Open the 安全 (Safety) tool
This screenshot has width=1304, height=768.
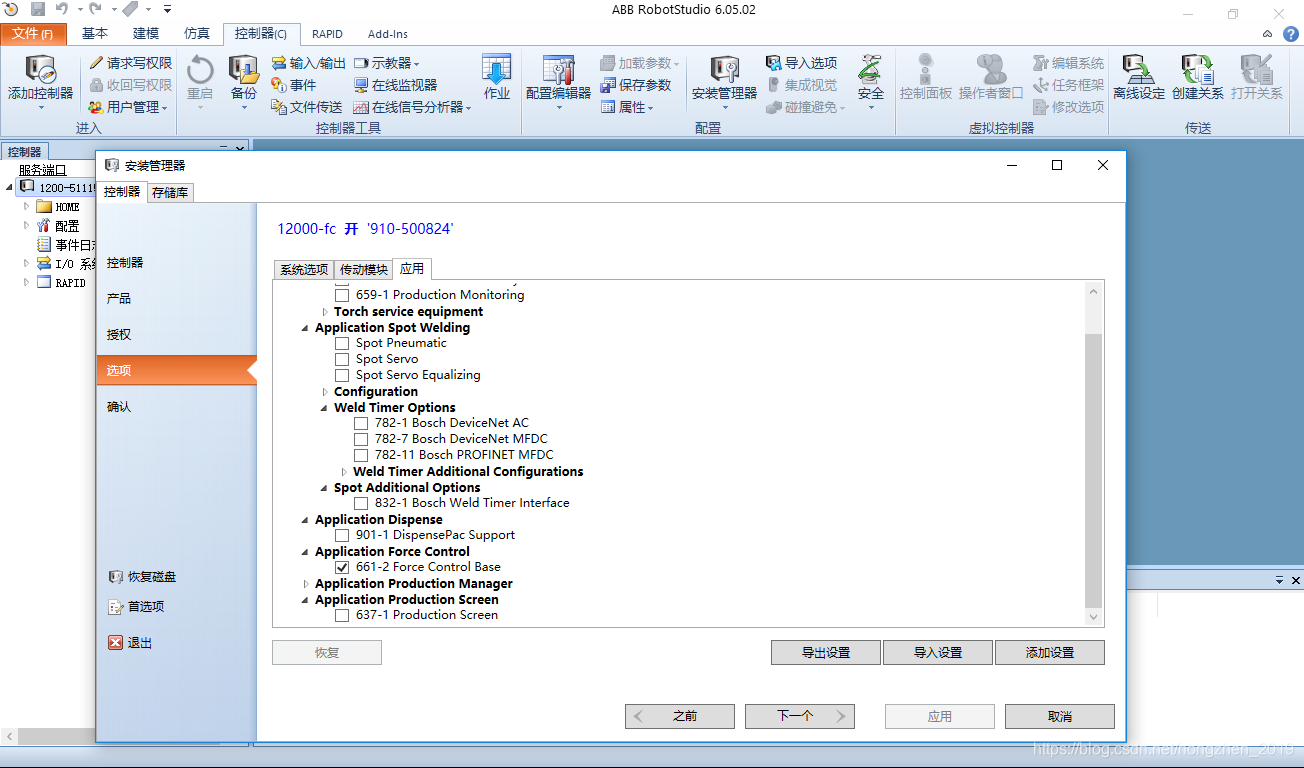point(871,80)
